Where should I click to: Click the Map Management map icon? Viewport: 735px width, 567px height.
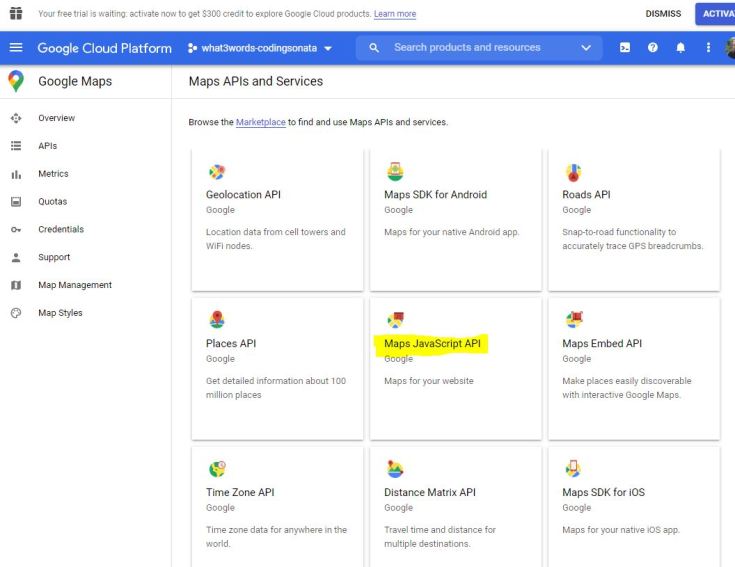point(16,285)
